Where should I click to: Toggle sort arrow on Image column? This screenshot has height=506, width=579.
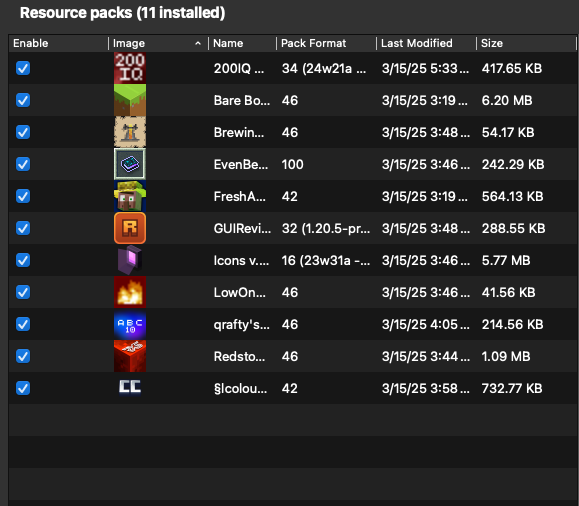(198, 43)
